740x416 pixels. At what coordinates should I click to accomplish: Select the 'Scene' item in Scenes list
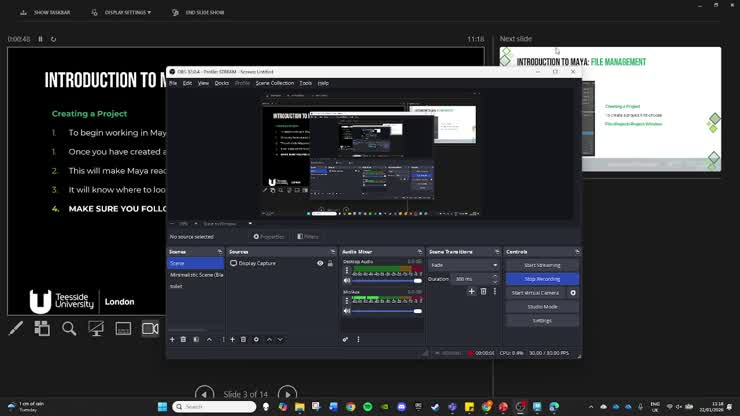196,263
